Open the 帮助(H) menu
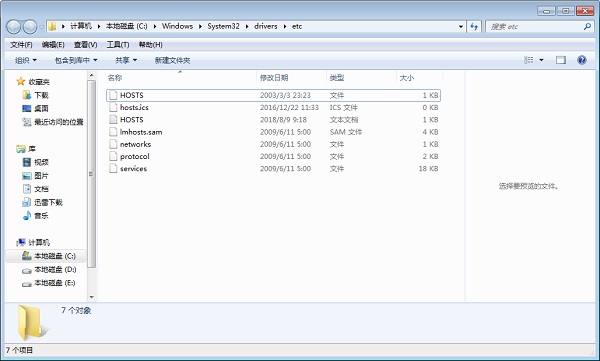 pyautogui.click(x=150, y=45)
